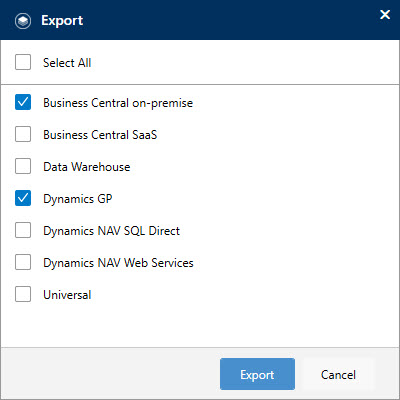Click the 'Dynamics NAV SQL Direct' label
This screenshot has width=400, height=400.
pos(112,231)
